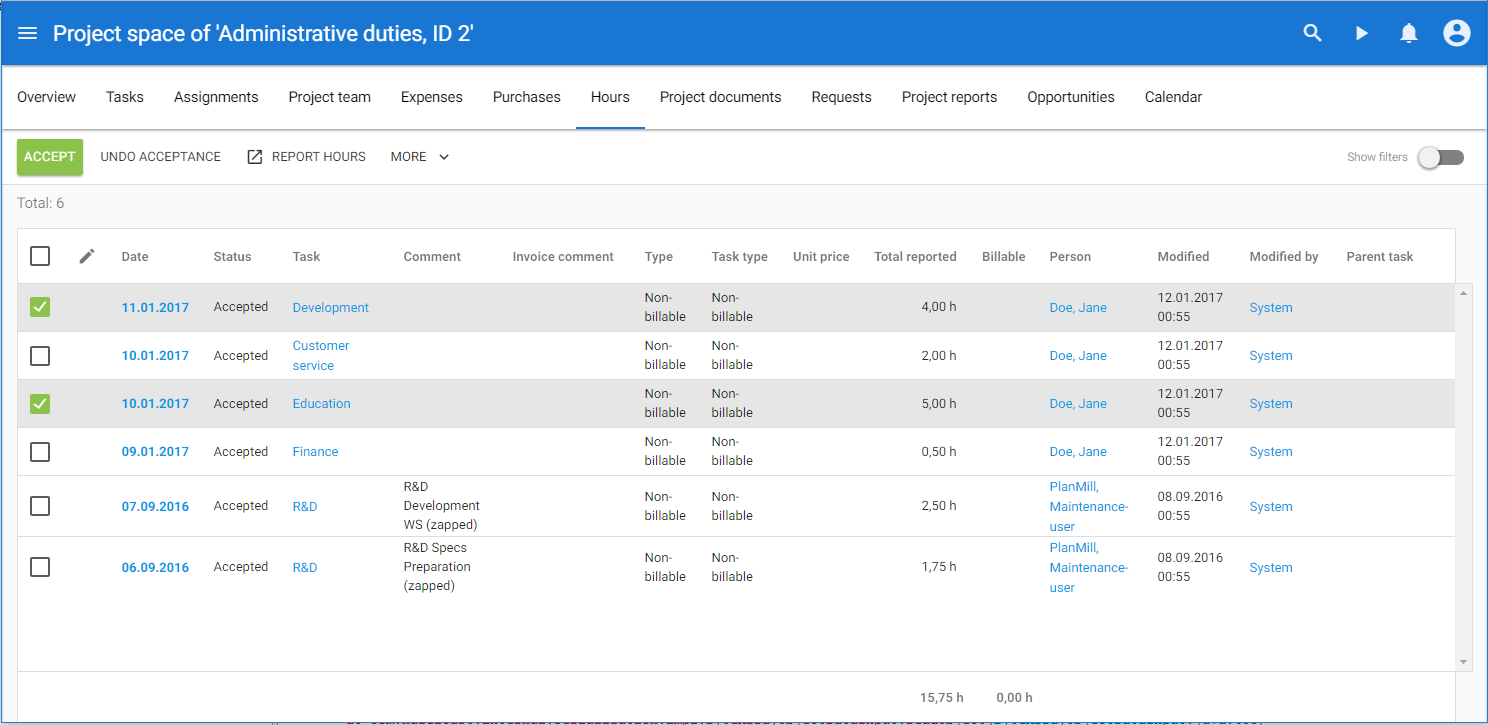Start the timer play icon
Screen dimensions: 1488x725
click(1361, 33)
